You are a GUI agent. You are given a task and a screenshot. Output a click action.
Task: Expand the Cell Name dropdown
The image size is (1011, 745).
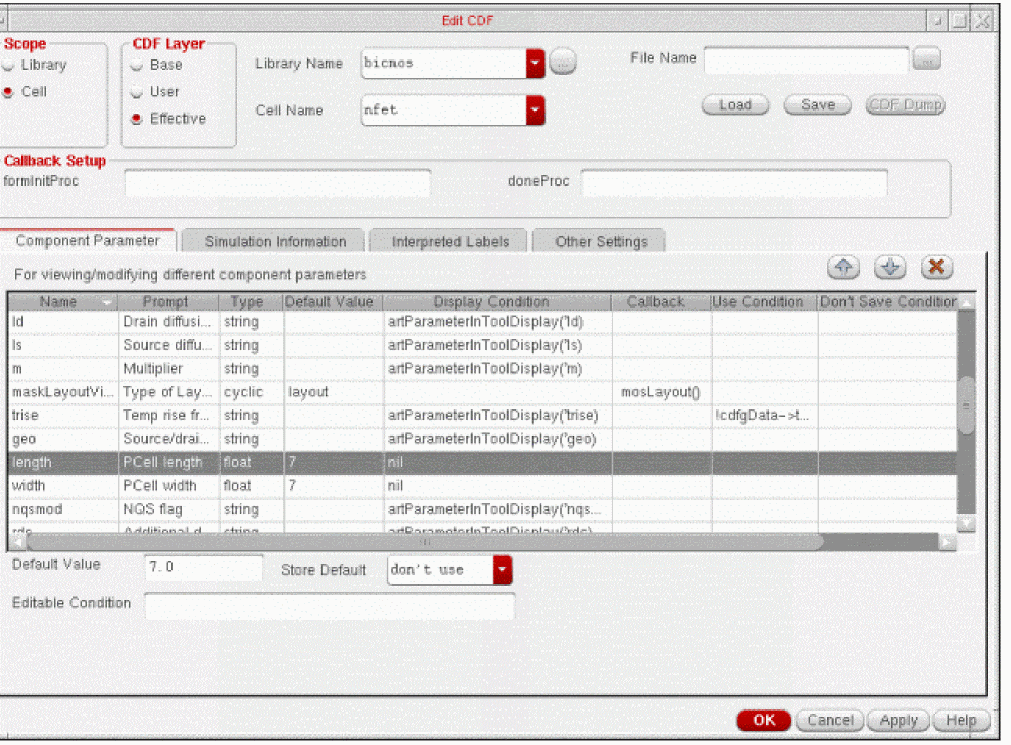pyautogui.click(x=535, y=110)
